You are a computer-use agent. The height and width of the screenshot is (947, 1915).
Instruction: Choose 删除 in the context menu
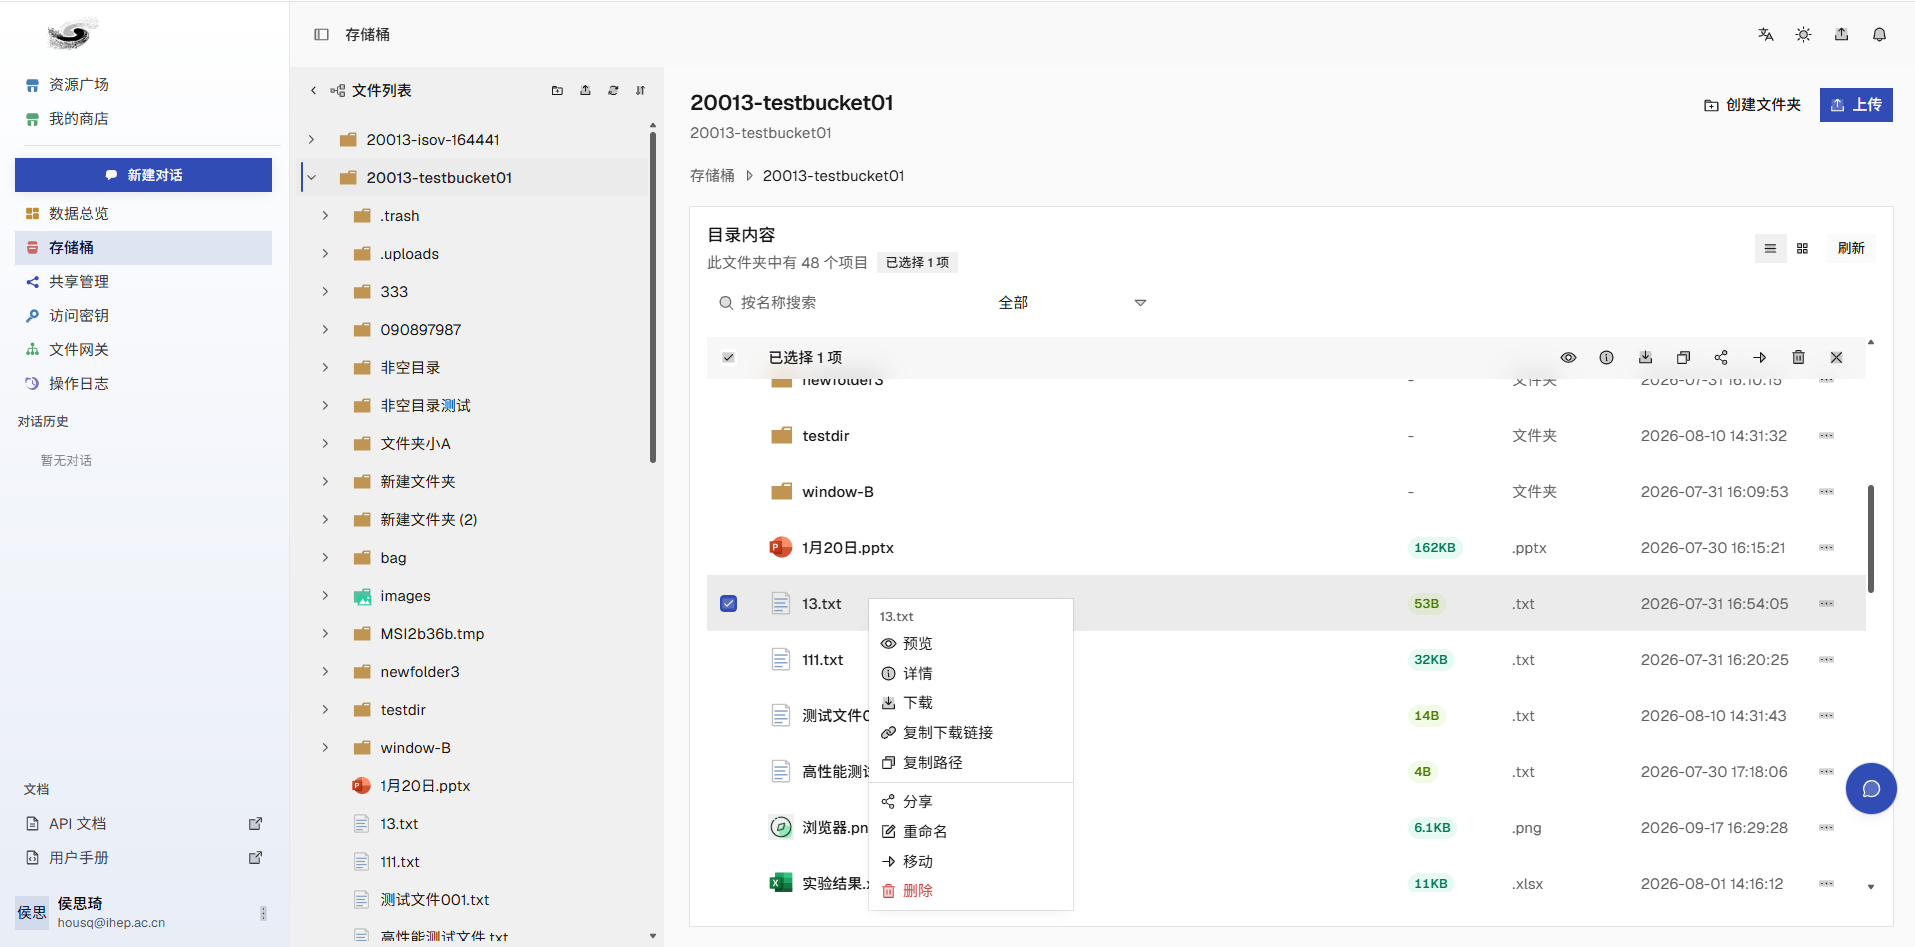point(970,890)
